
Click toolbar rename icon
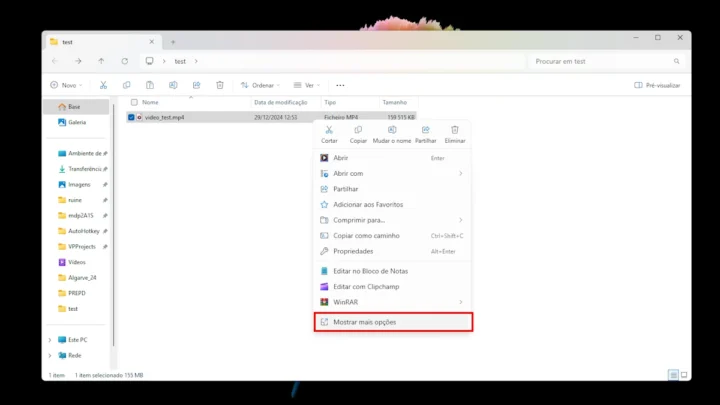(x=173, y=85)
